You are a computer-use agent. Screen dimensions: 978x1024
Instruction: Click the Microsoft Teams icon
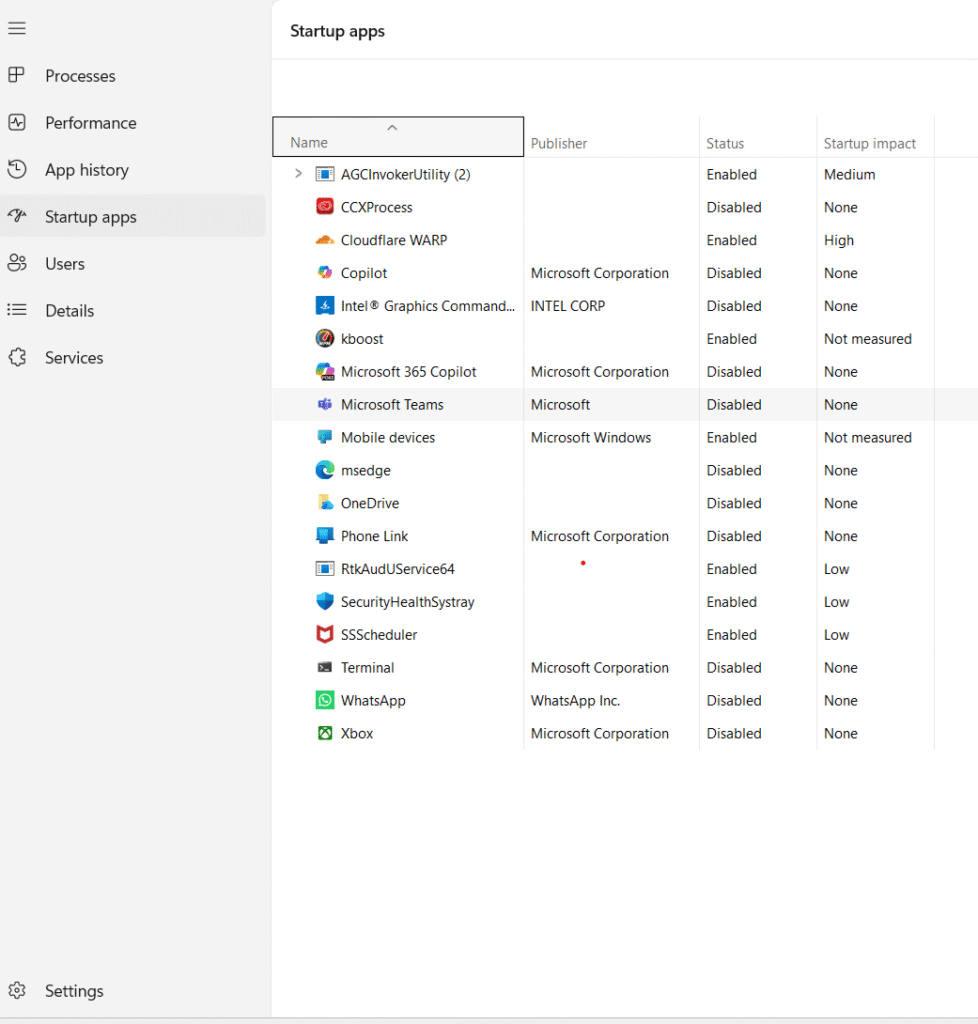[325, 404]
